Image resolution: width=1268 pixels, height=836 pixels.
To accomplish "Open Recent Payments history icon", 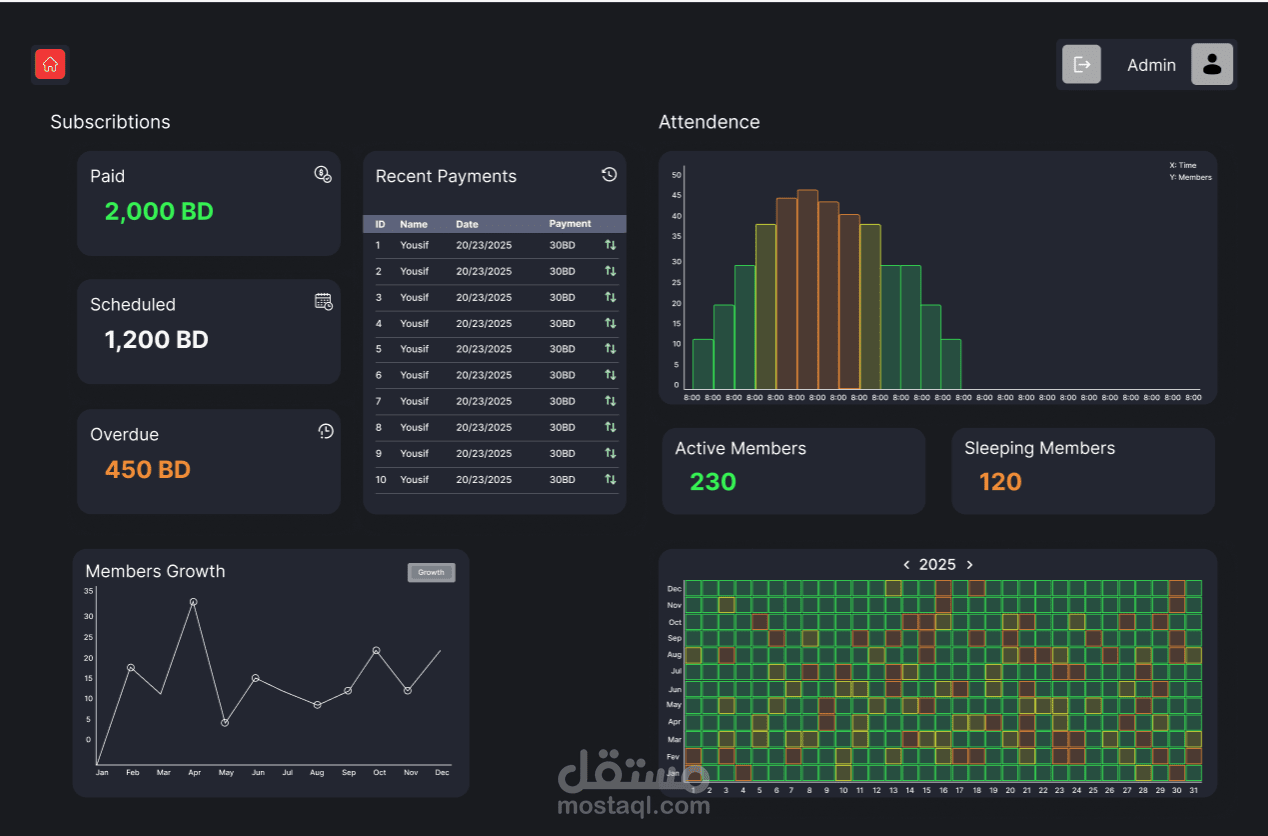I will click(609, 174).
